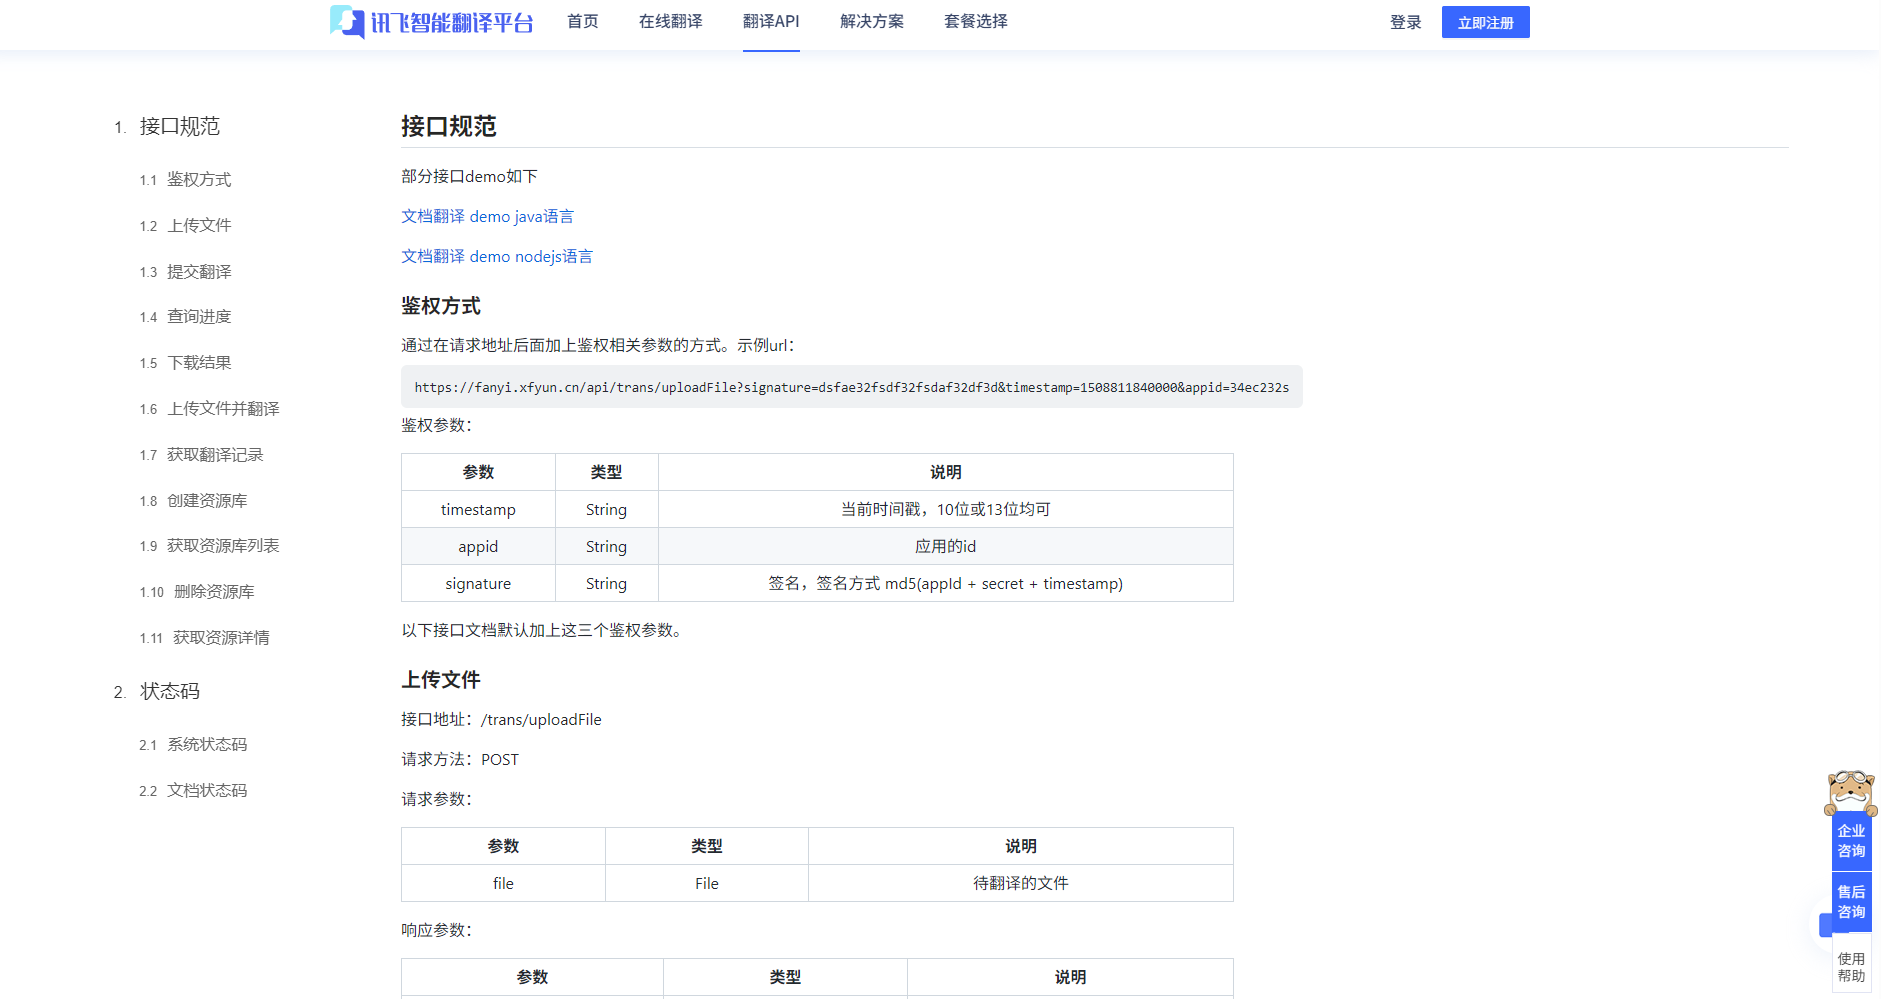The height and width of the screenshot is (999, 1881).
Task: Expand the 接口规范 section in sidebar
Action: coord(180,127)
